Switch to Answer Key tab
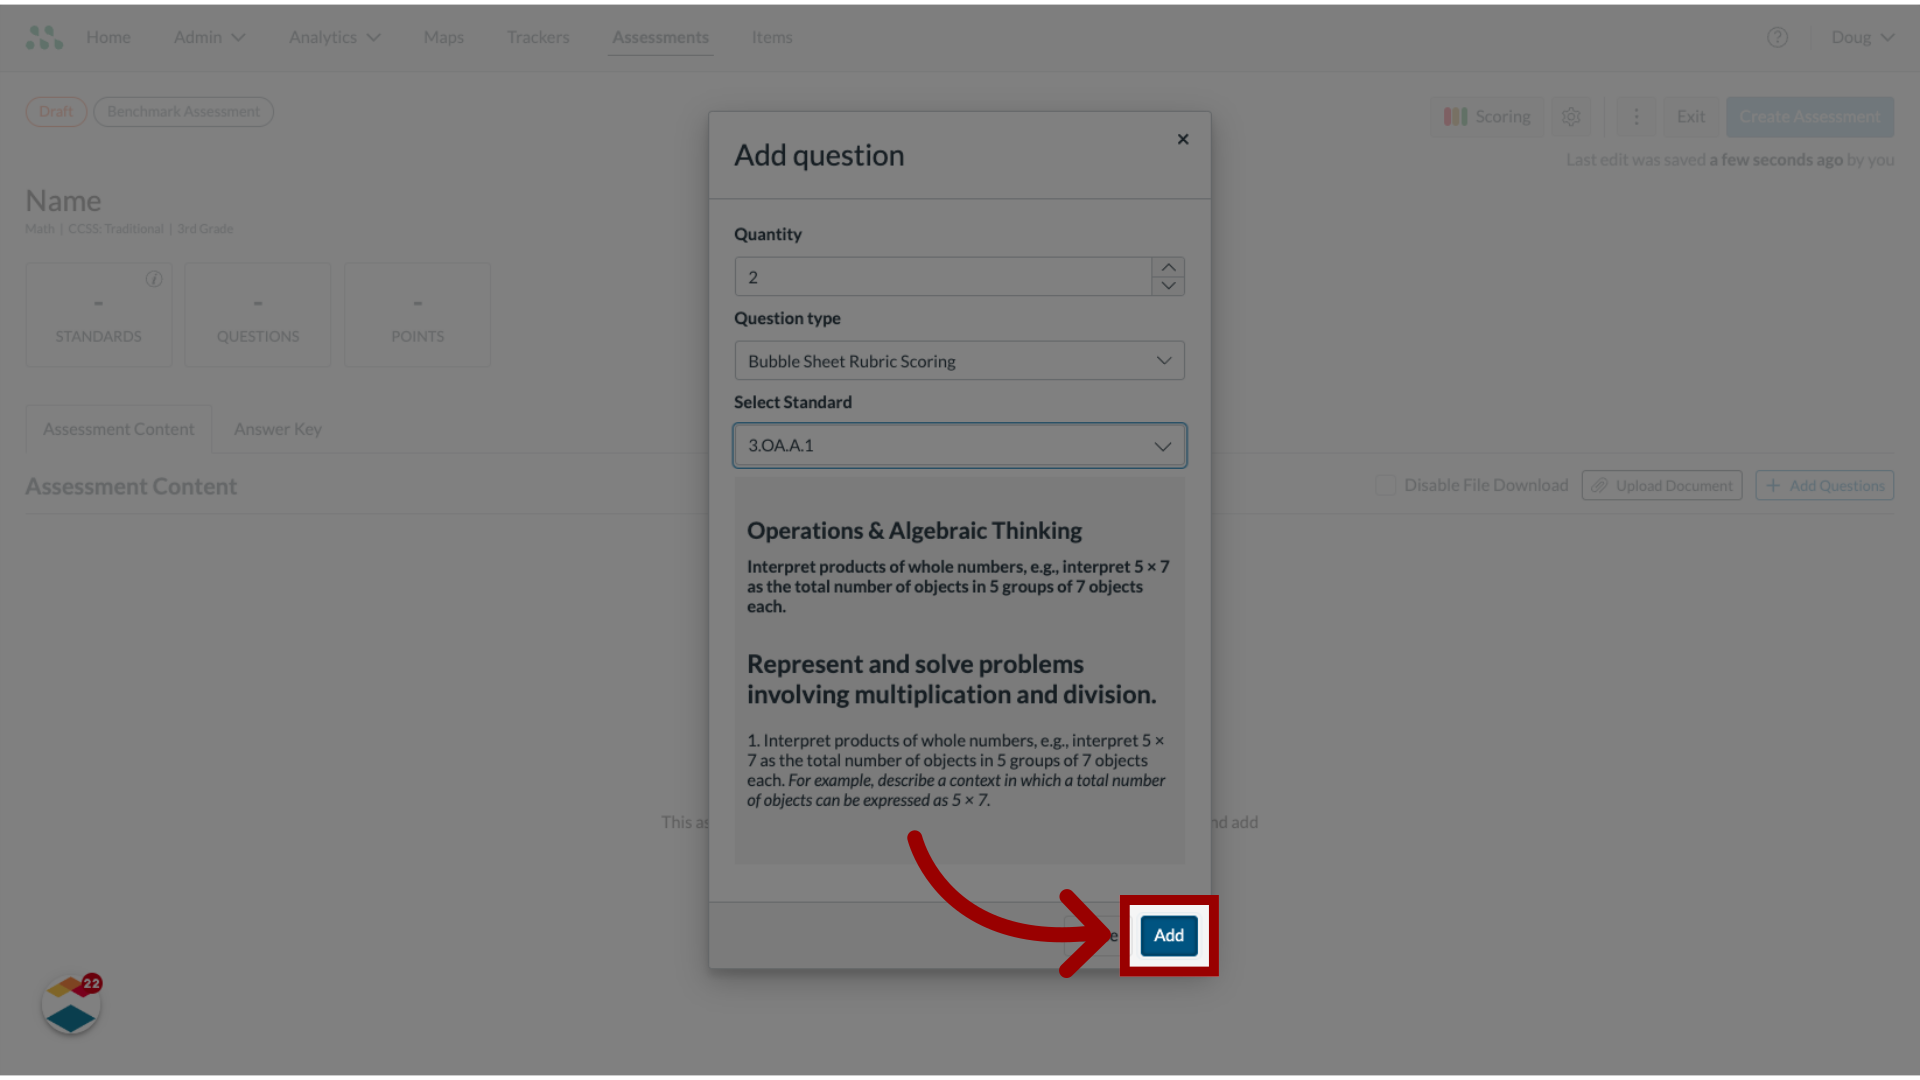Image resolution: width=1920 pixels, height=1080 pixels. [x=277, y=427]
